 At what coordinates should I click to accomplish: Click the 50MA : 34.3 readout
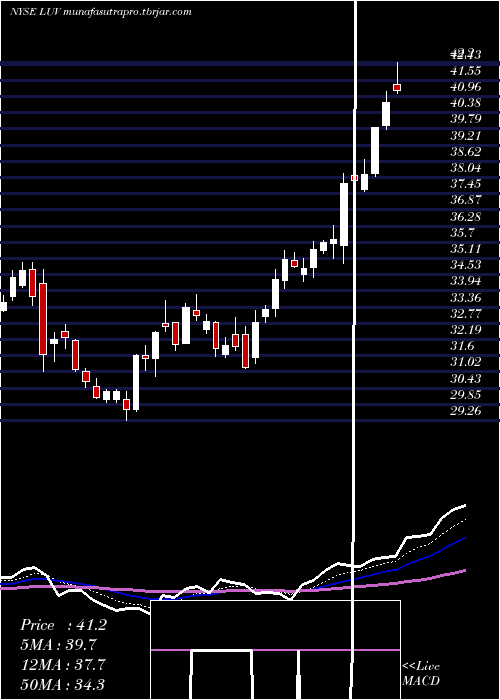point(62,684)
